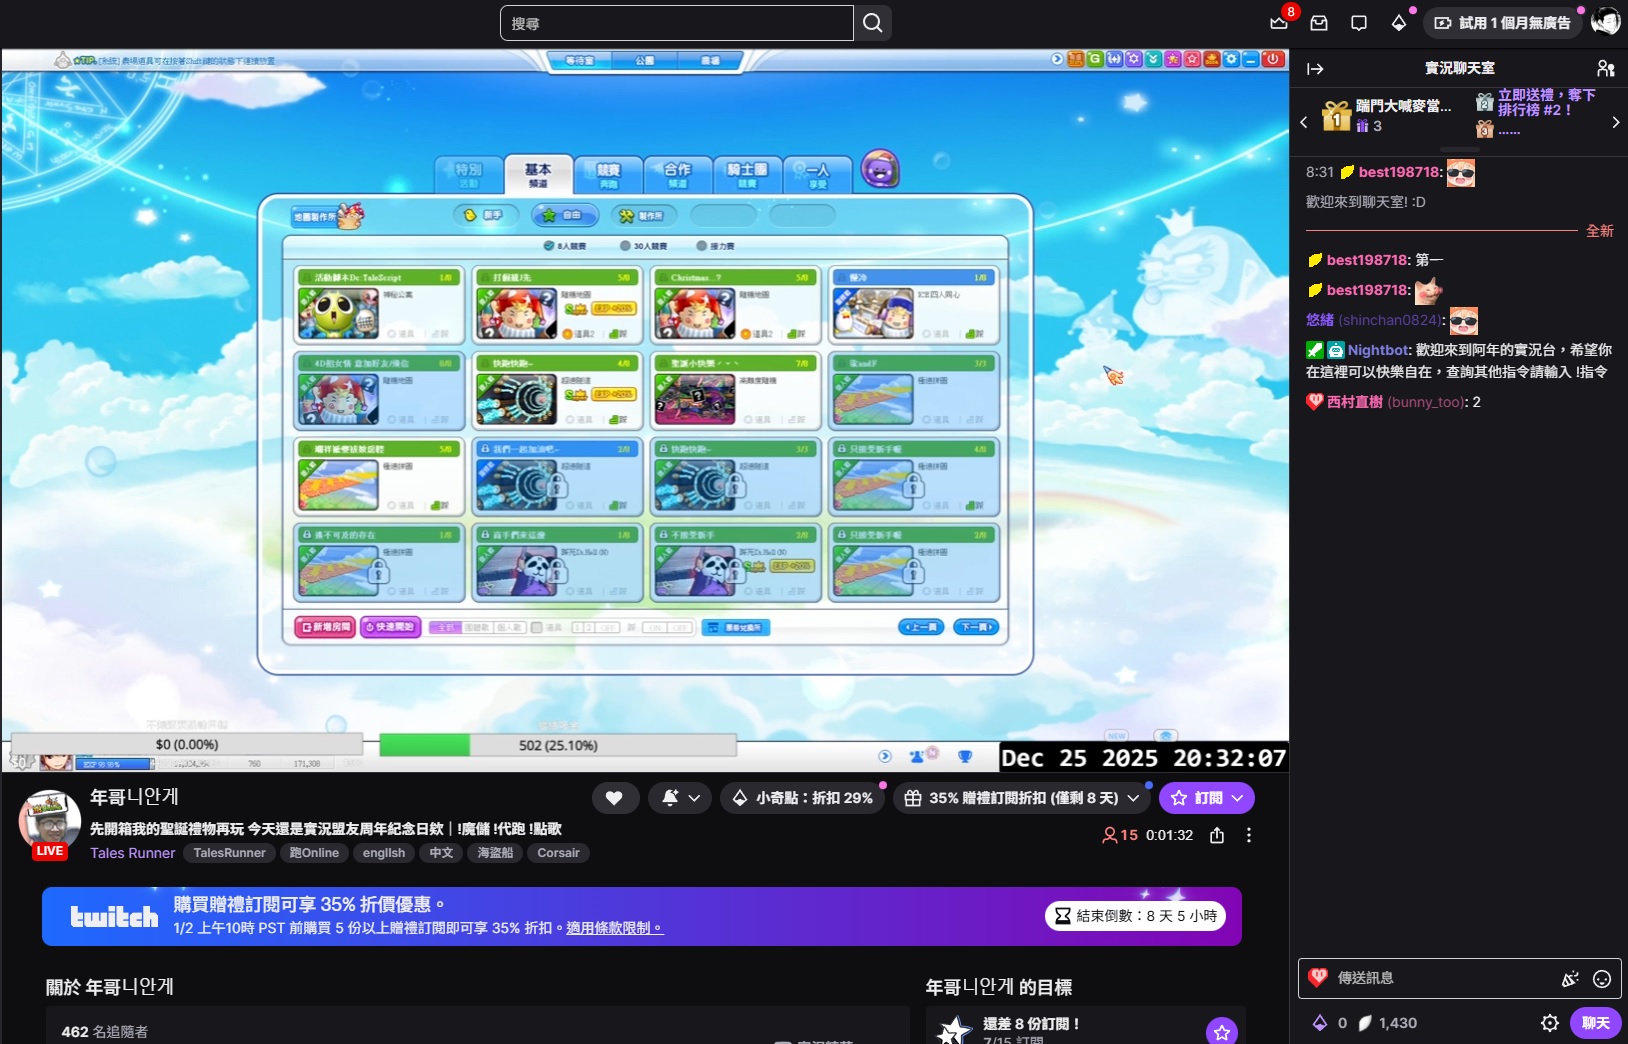Expand next gift leaderboard chevron

[x=1615, y=122]
